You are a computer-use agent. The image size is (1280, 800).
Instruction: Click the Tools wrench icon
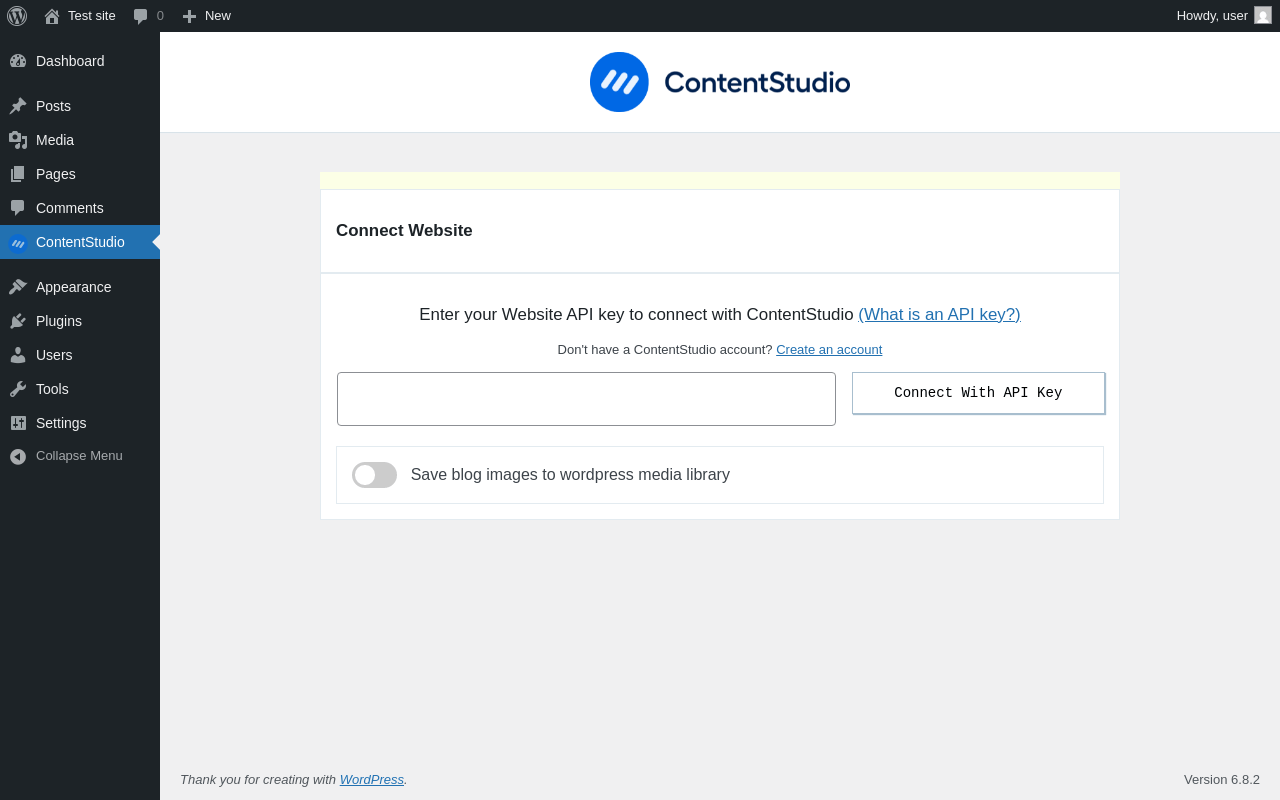click(18, 389)
